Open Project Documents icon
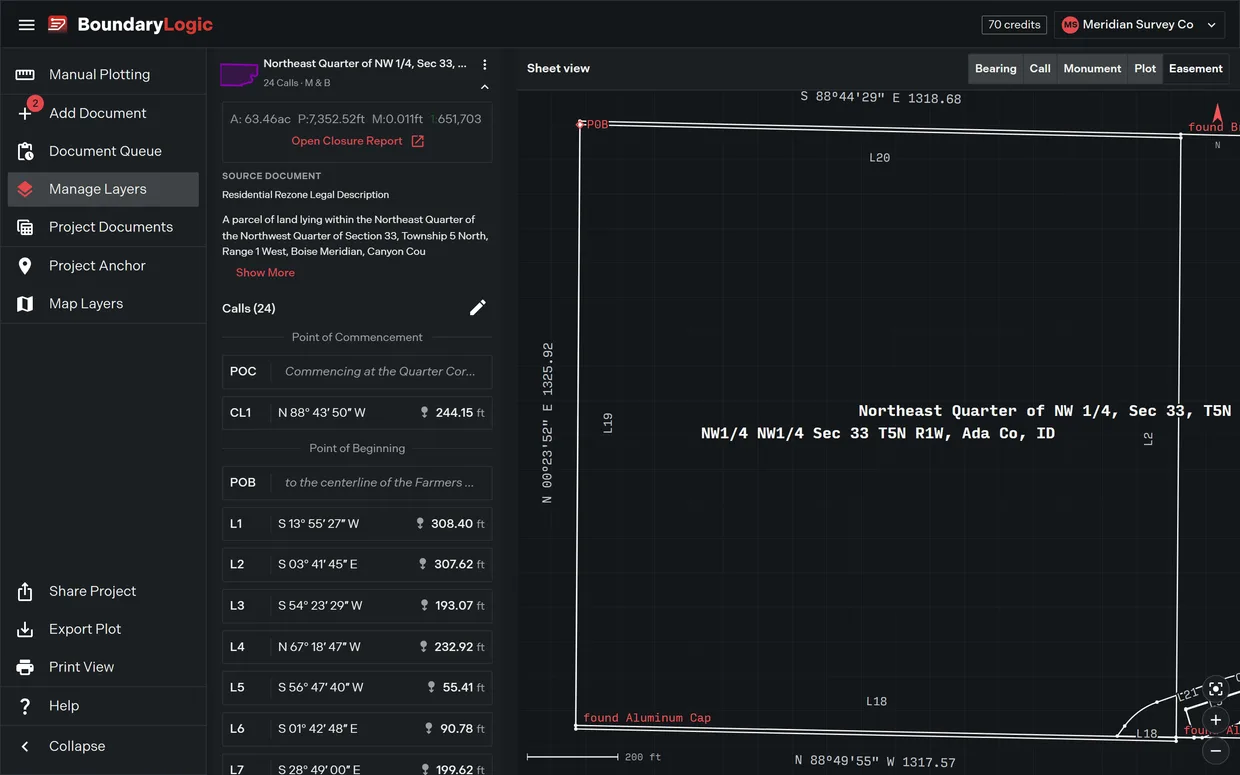This screenshot has width=1240, height=775. (x=25, y=227)
